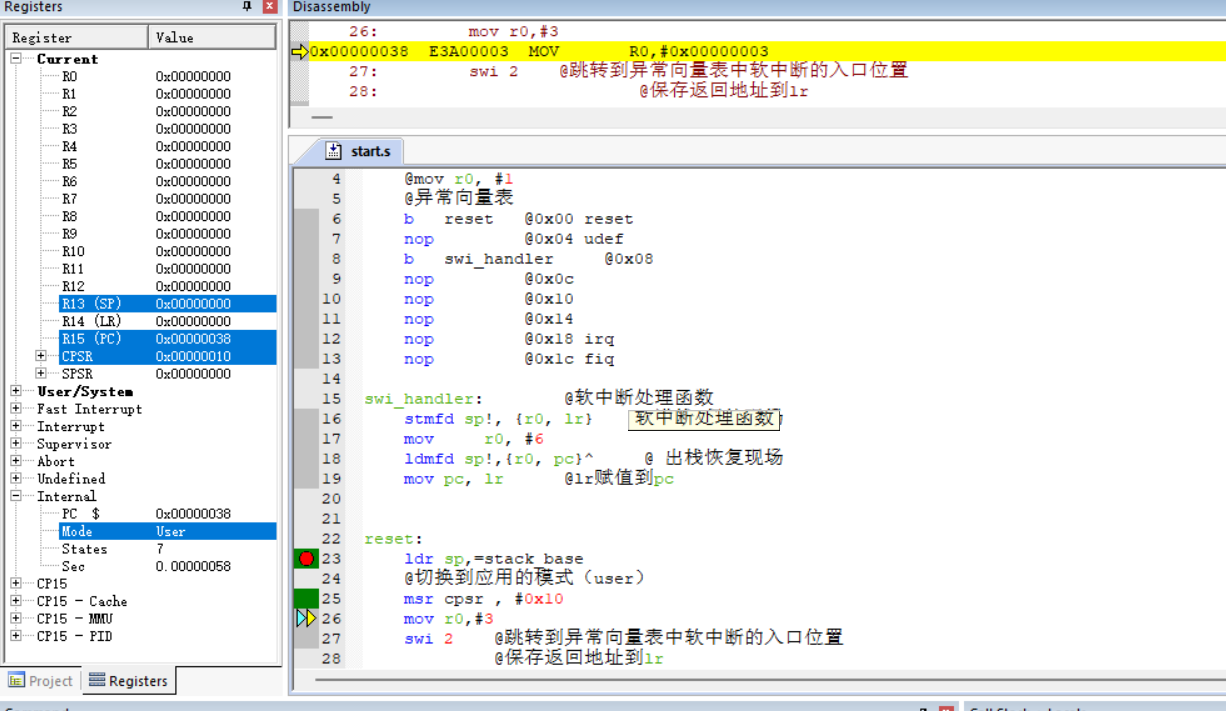Click the file icon on start.s tab

pos(335,151)
